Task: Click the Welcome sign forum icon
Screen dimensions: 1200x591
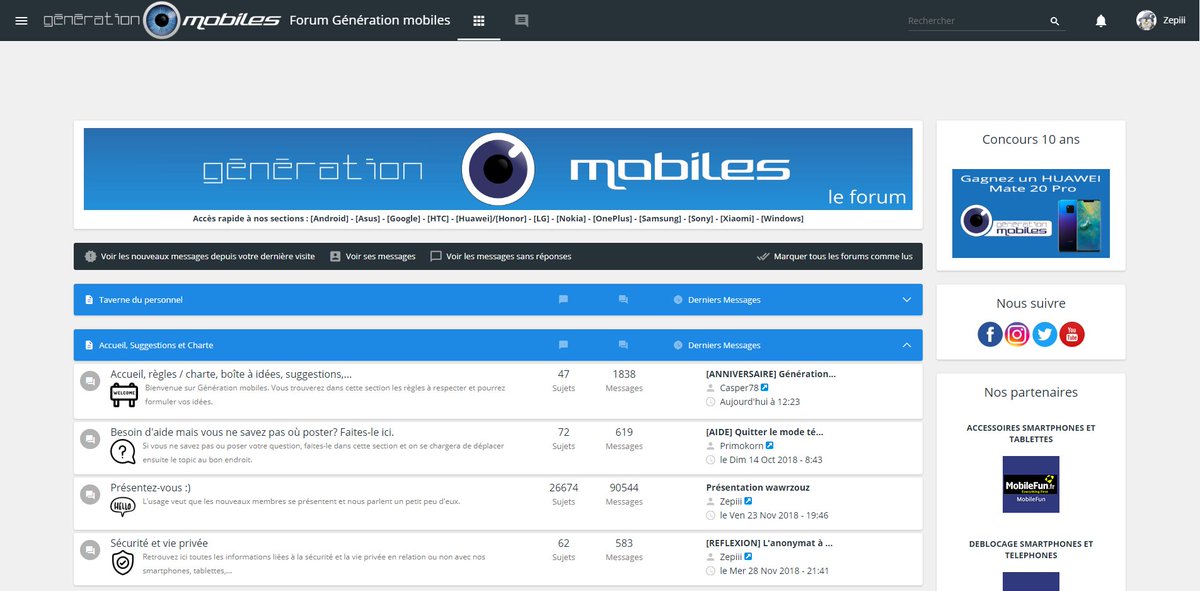Action: (122, 395)
